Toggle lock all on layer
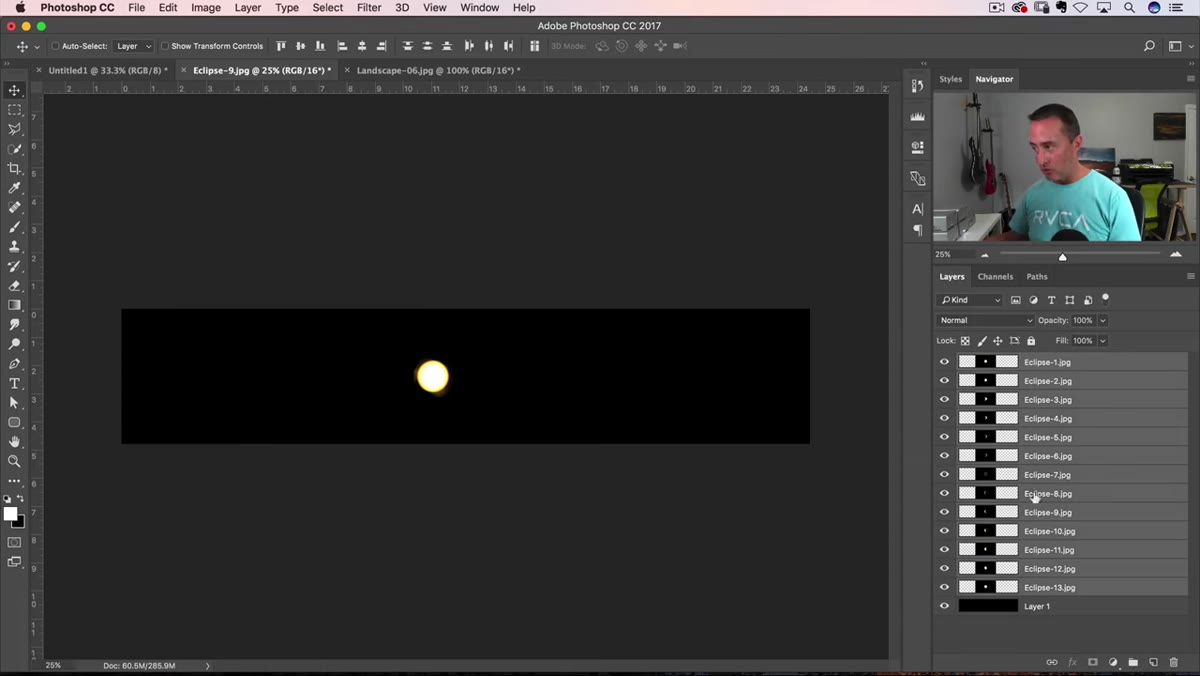Screen dimensions: 1200x676 1031,341
